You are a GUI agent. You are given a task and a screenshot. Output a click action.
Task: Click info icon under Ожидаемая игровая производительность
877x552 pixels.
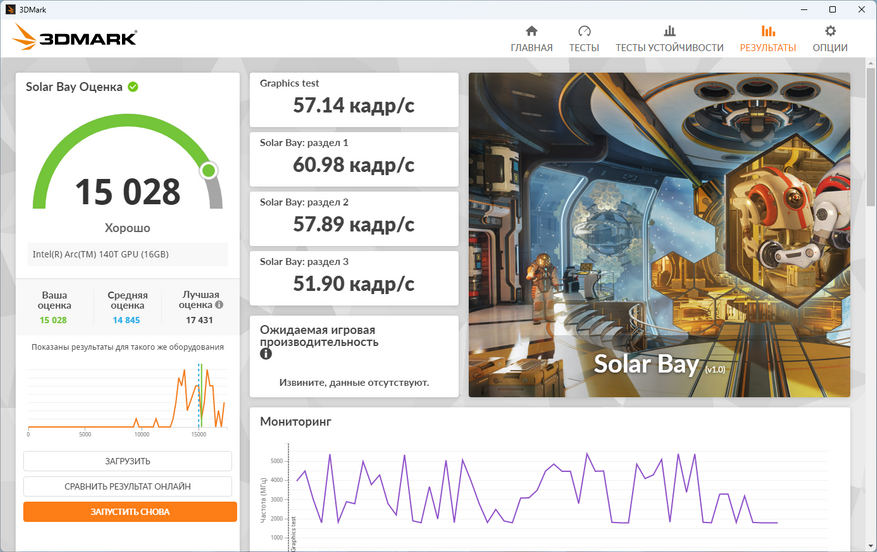point(266,354)
